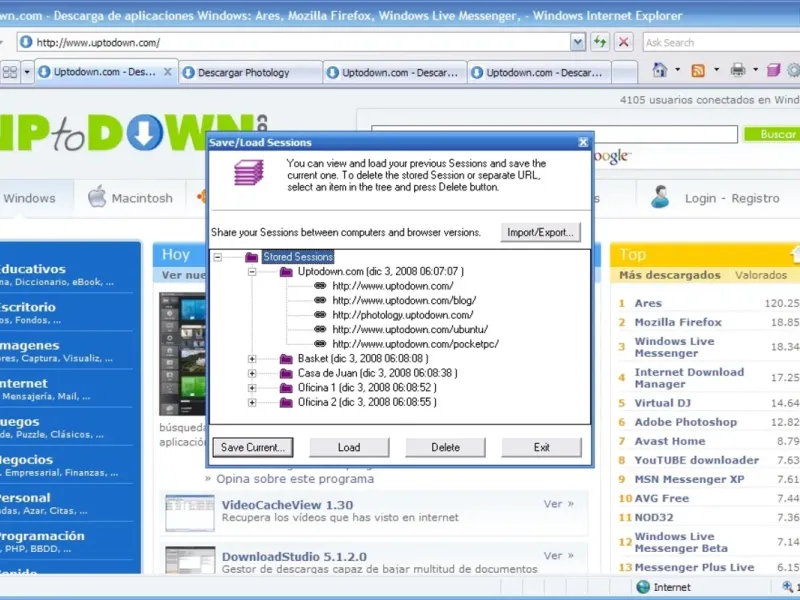
Task: Click the page icon in the address bar
Action: [26, 42]
